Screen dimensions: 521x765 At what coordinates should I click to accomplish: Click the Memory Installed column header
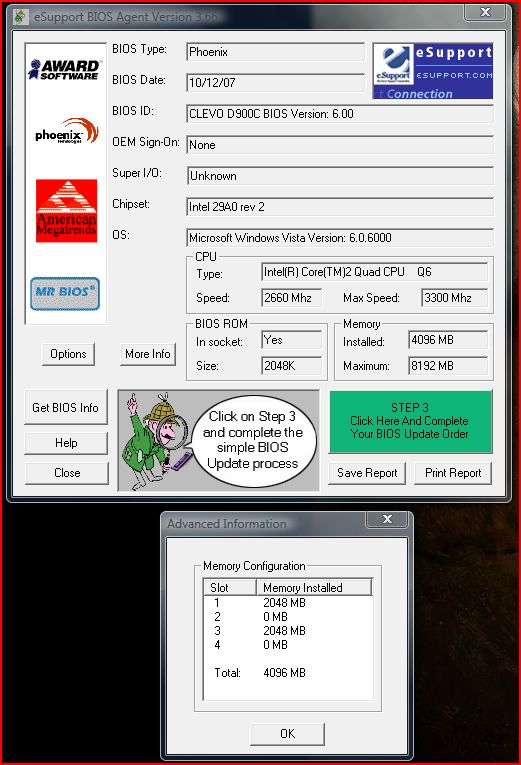tap(314, 587)
